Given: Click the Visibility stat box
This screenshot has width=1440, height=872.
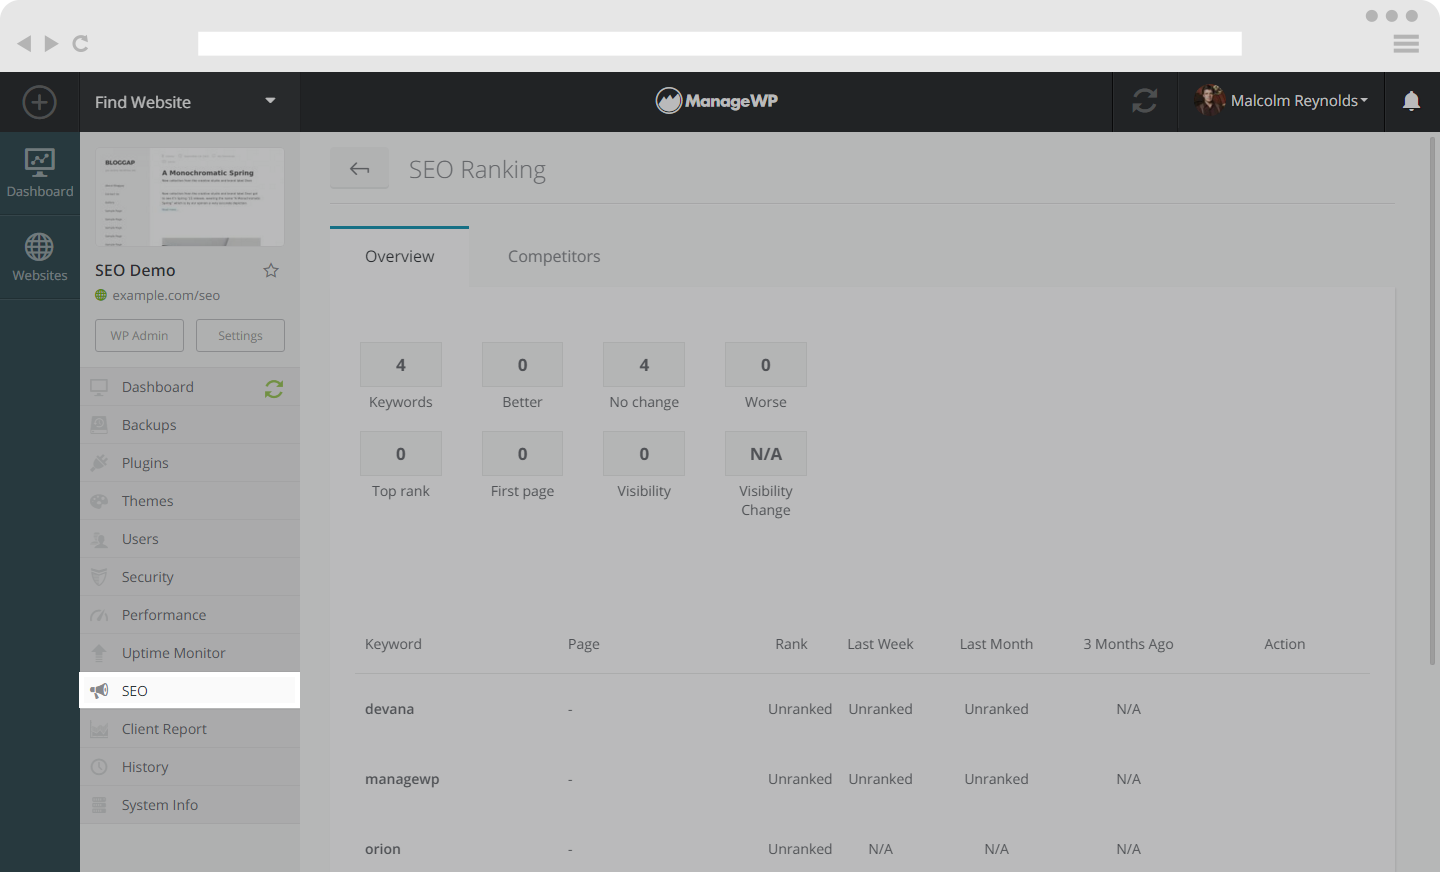Looking at the screenshot, I should (644, 454).
